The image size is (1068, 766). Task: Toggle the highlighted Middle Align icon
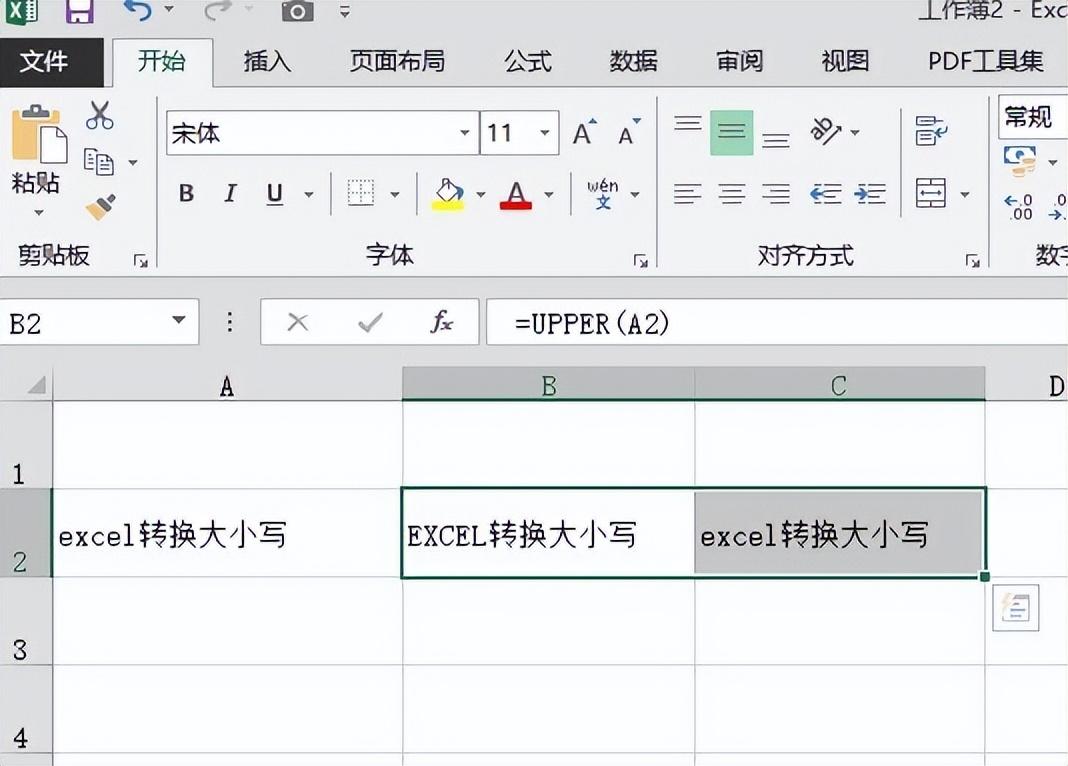[x=732, y=132]
